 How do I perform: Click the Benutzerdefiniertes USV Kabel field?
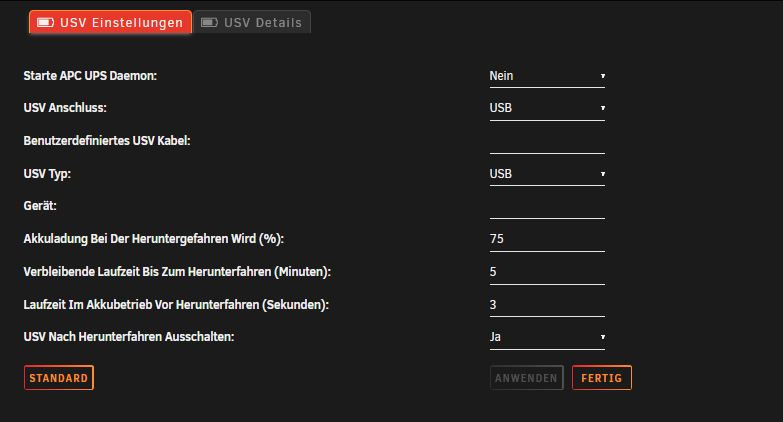click(x=547, y=142)
